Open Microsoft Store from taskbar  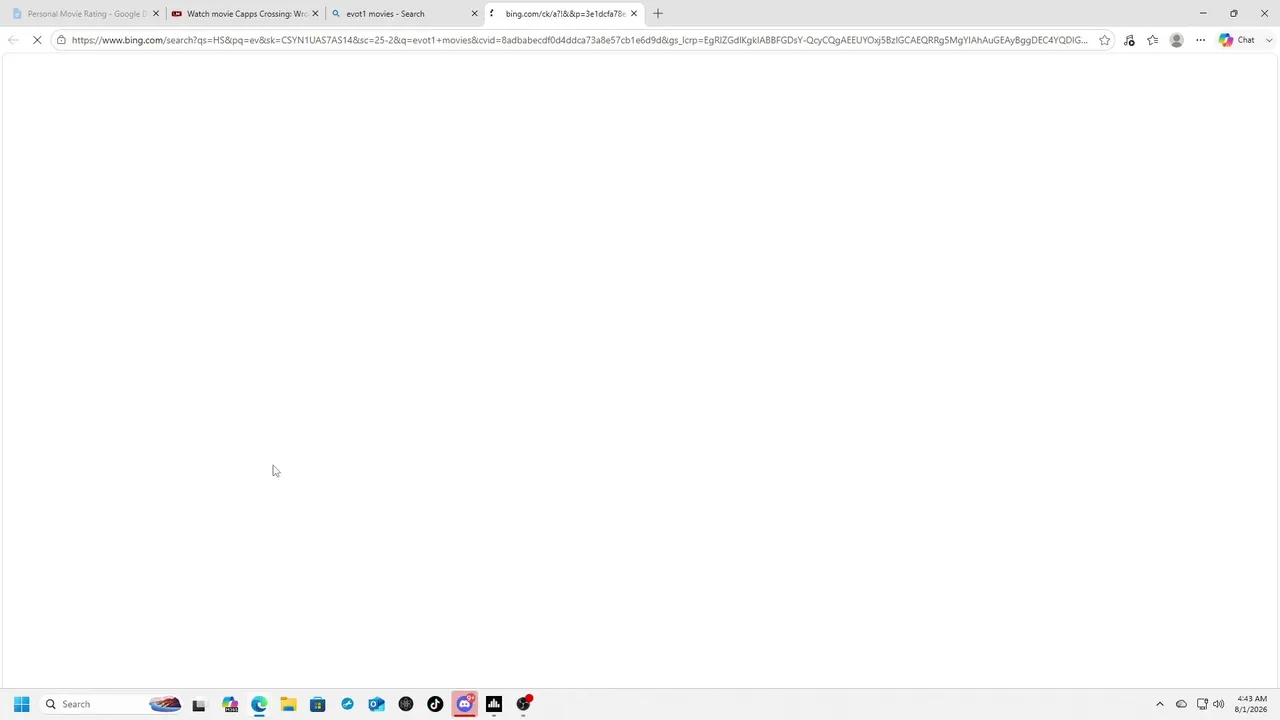[x=317, y=704]
